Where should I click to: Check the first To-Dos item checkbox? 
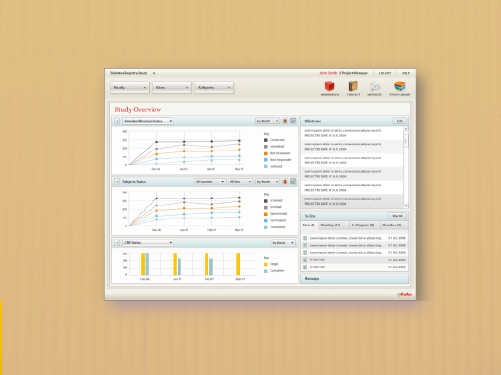(305, 238)
